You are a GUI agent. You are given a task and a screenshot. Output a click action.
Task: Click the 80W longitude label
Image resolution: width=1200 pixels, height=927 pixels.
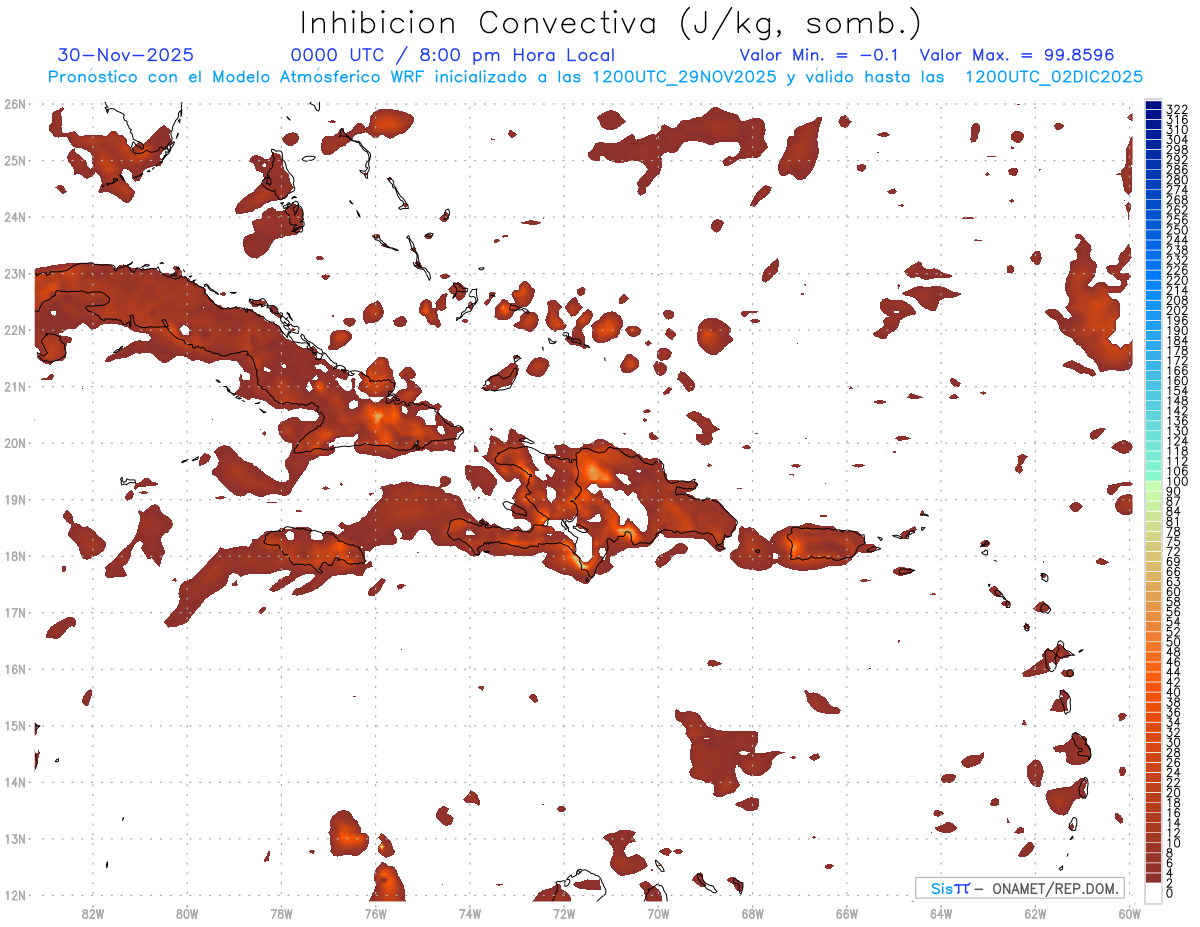[x=187, y=913]
